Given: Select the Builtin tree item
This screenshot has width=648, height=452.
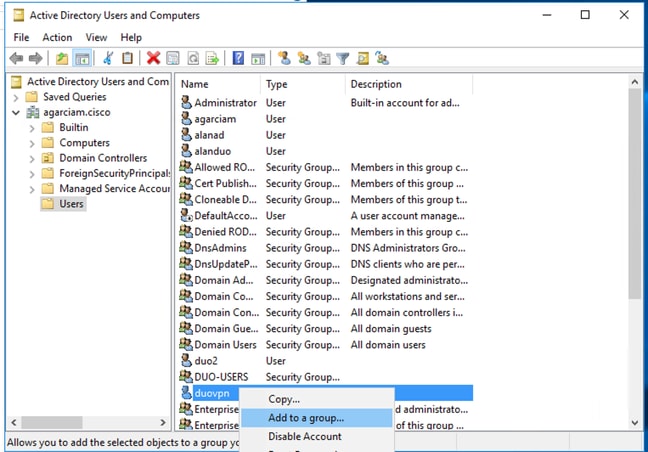Looking at the screenshot, I should [74, 127].
